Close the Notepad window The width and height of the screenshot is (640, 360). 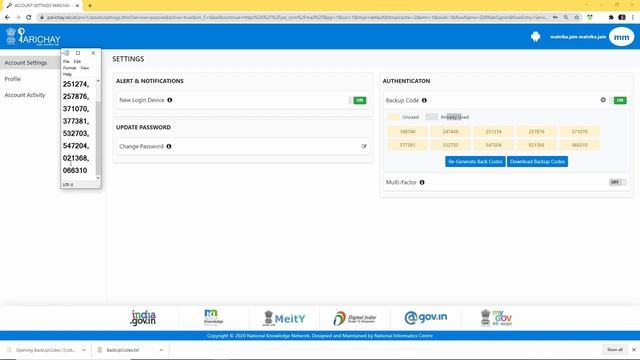point(93,53)
